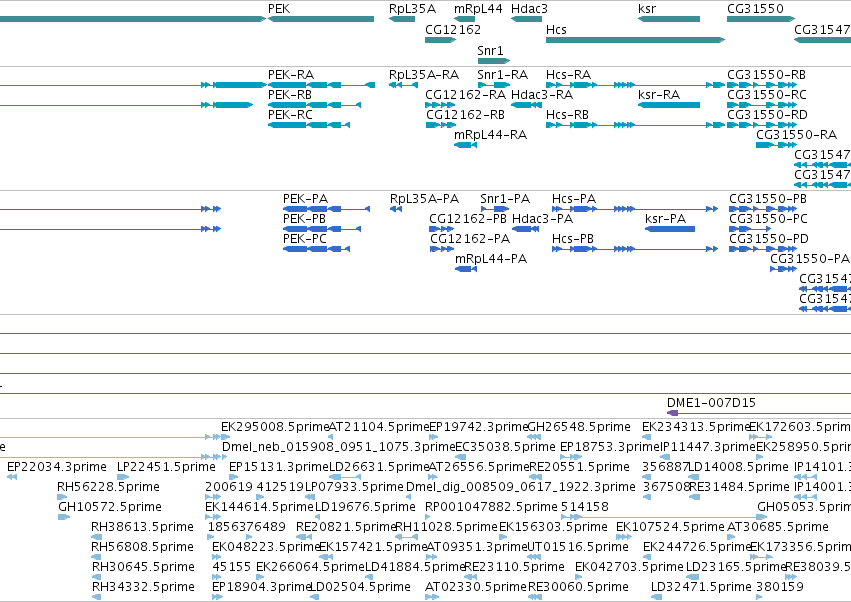Select the Hcs-RA transcript label
This screenshot has width=851, height=602.
(568, 74)
